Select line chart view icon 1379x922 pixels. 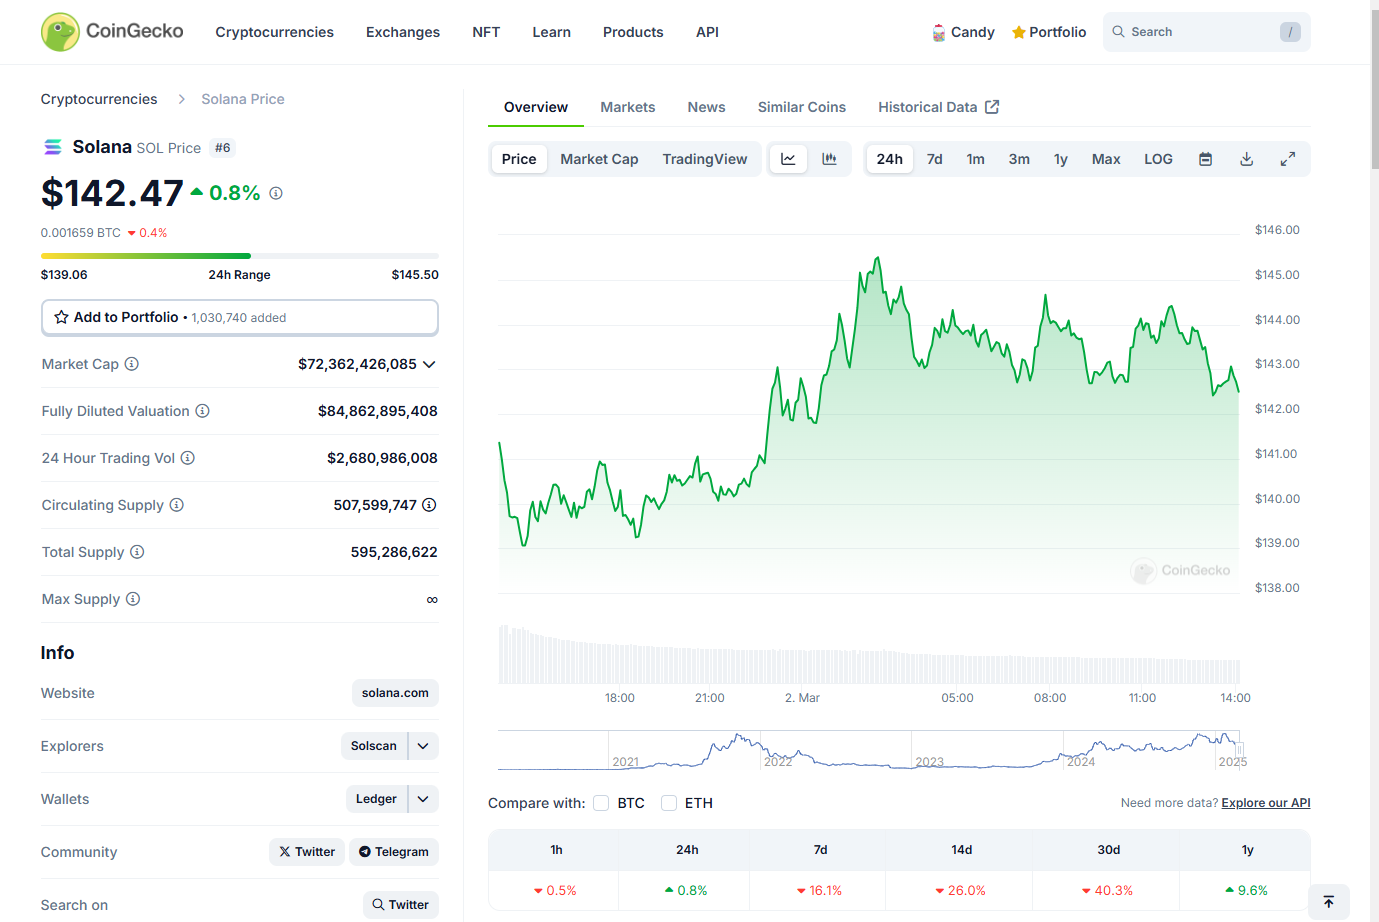pyautogui.click(x=788, y=159)
